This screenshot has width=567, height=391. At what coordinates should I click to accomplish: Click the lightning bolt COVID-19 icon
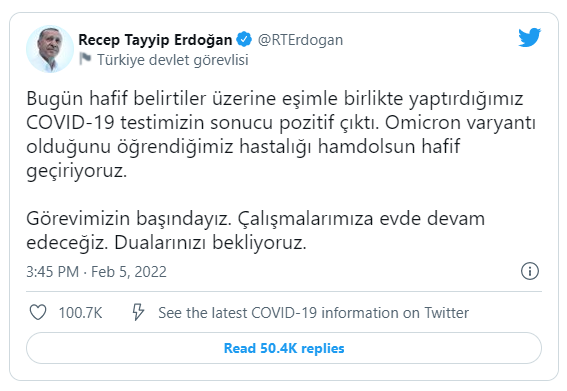138,312
